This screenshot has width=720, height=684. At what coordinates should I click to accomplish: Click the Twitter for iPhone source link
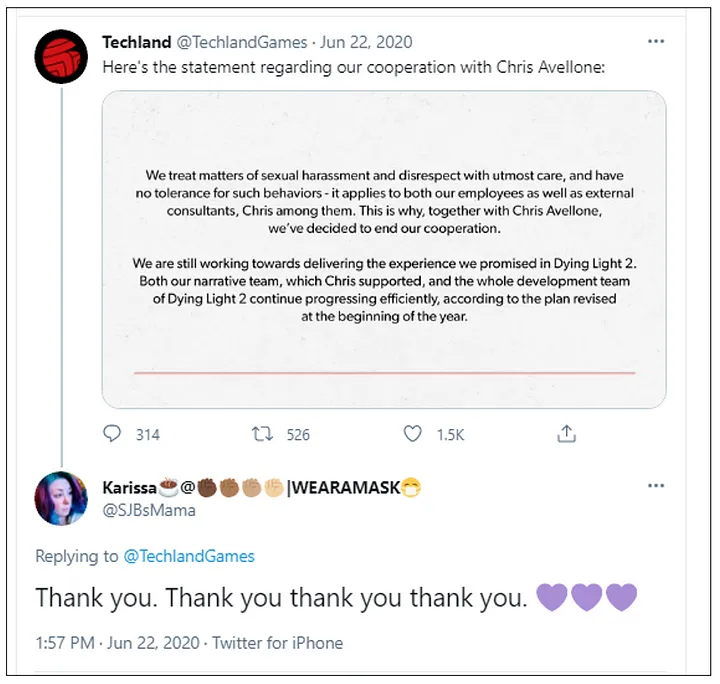point(277,643)
